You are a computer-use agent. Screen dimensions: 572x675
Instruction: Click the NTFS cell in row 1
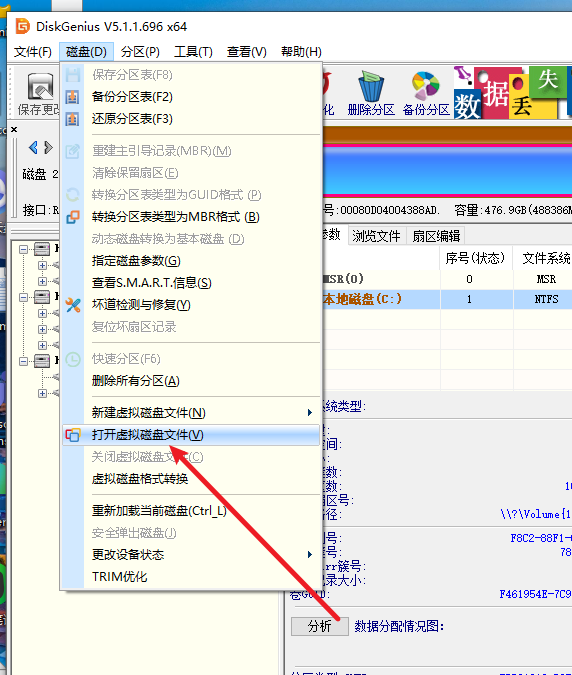tap(546, 299)
